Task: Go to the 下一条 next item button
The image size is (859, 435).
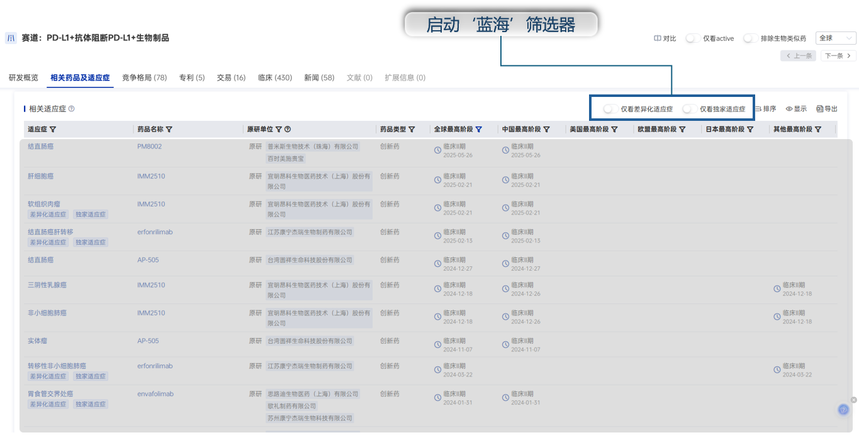Action: (837, 56)
